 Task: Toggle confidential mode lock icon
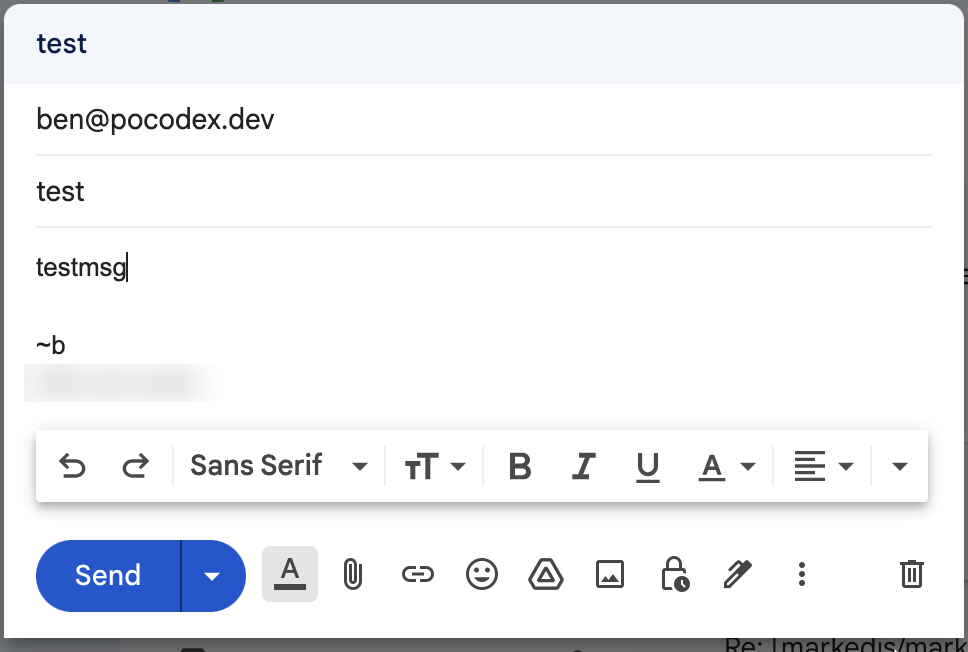click(x=674, y=574)
